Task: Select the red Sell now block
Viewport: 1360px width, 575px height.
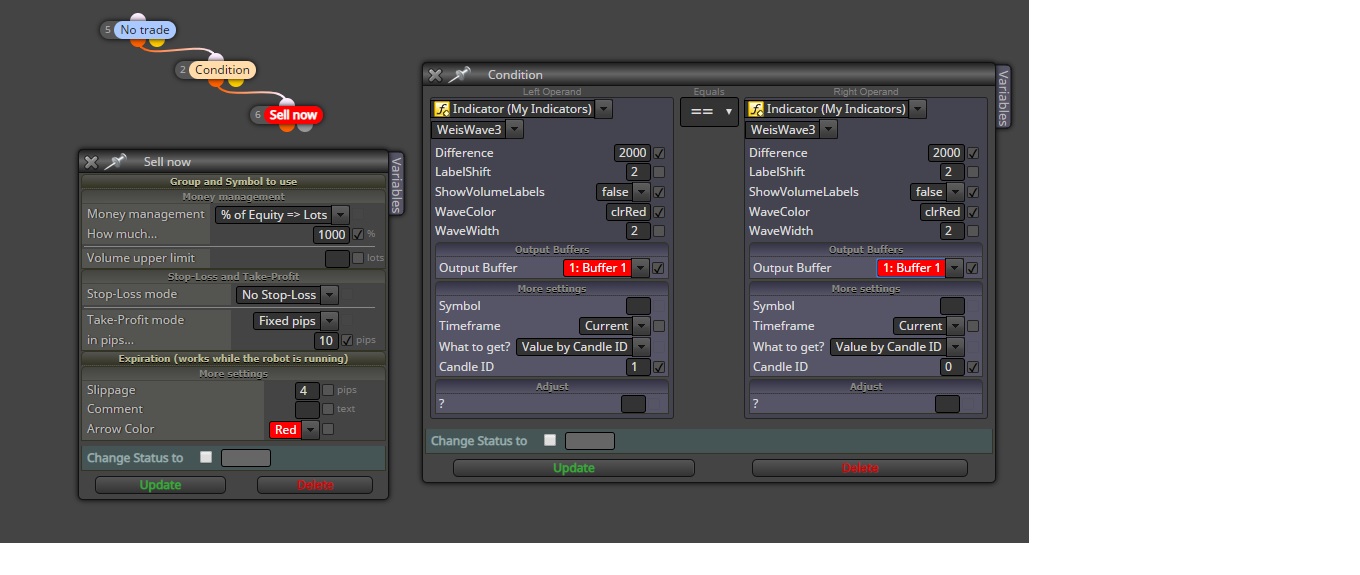Action: [x=293, y=115]
